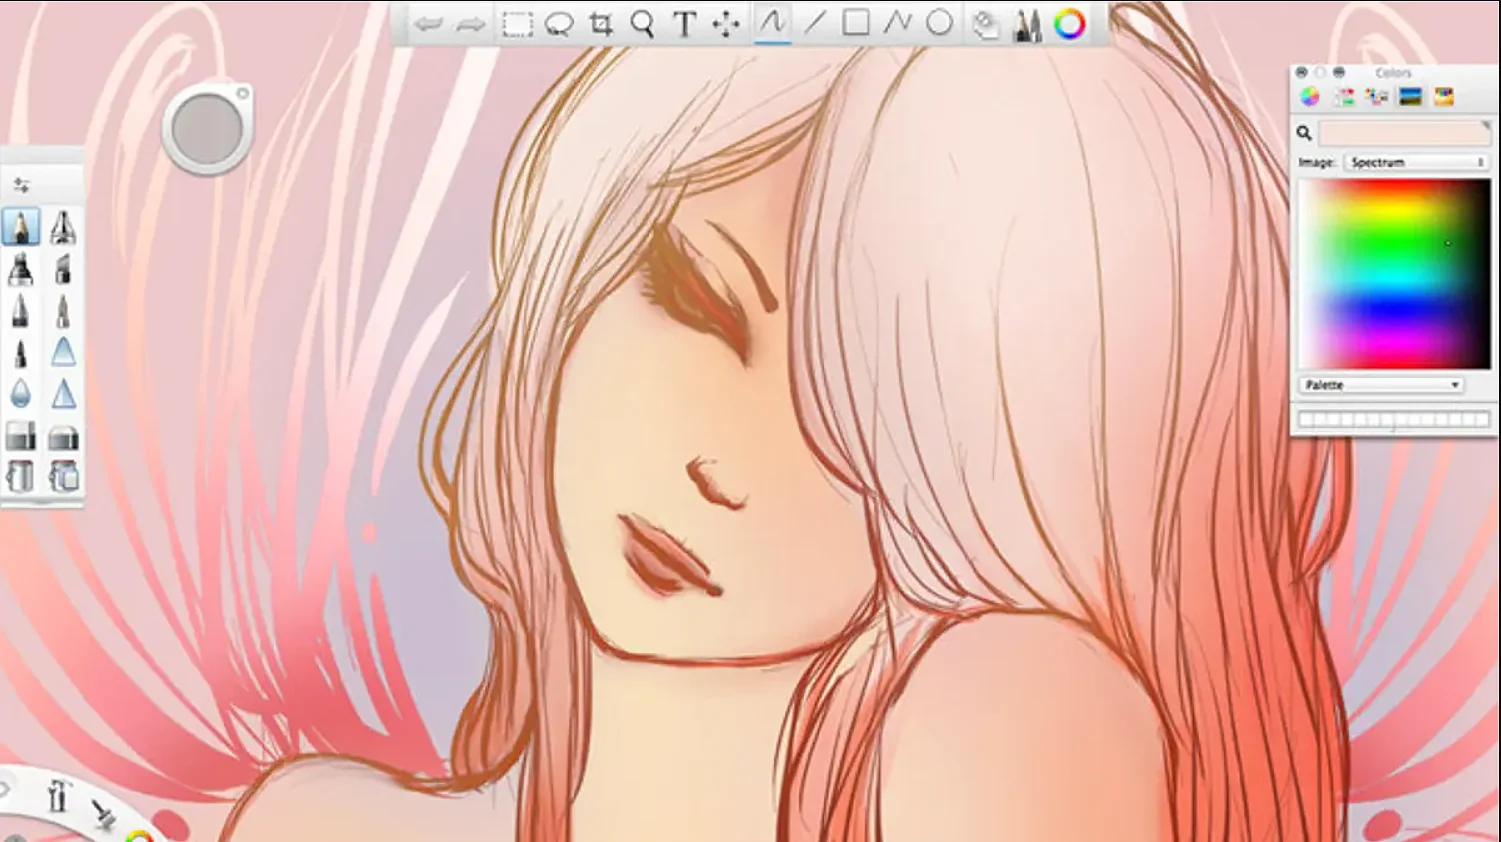Choose the Crop tool
The image size is (1501, 842).
tap(601, 24)
